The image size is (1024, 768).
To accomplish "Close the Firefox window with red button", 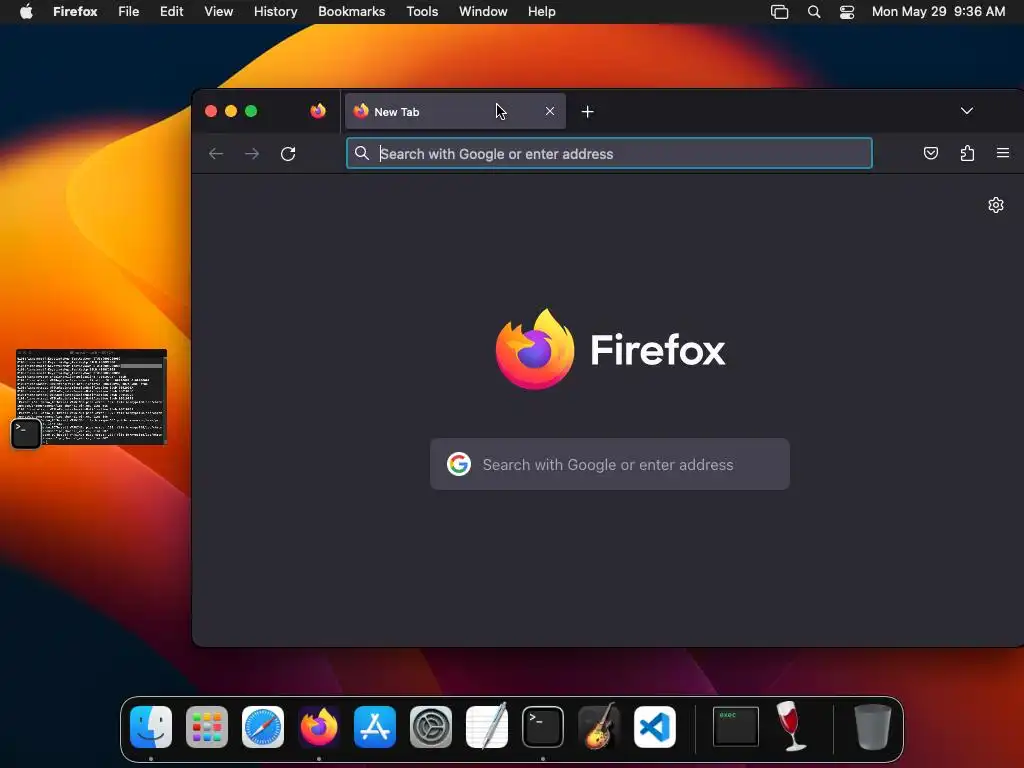I will coord(210,111).
